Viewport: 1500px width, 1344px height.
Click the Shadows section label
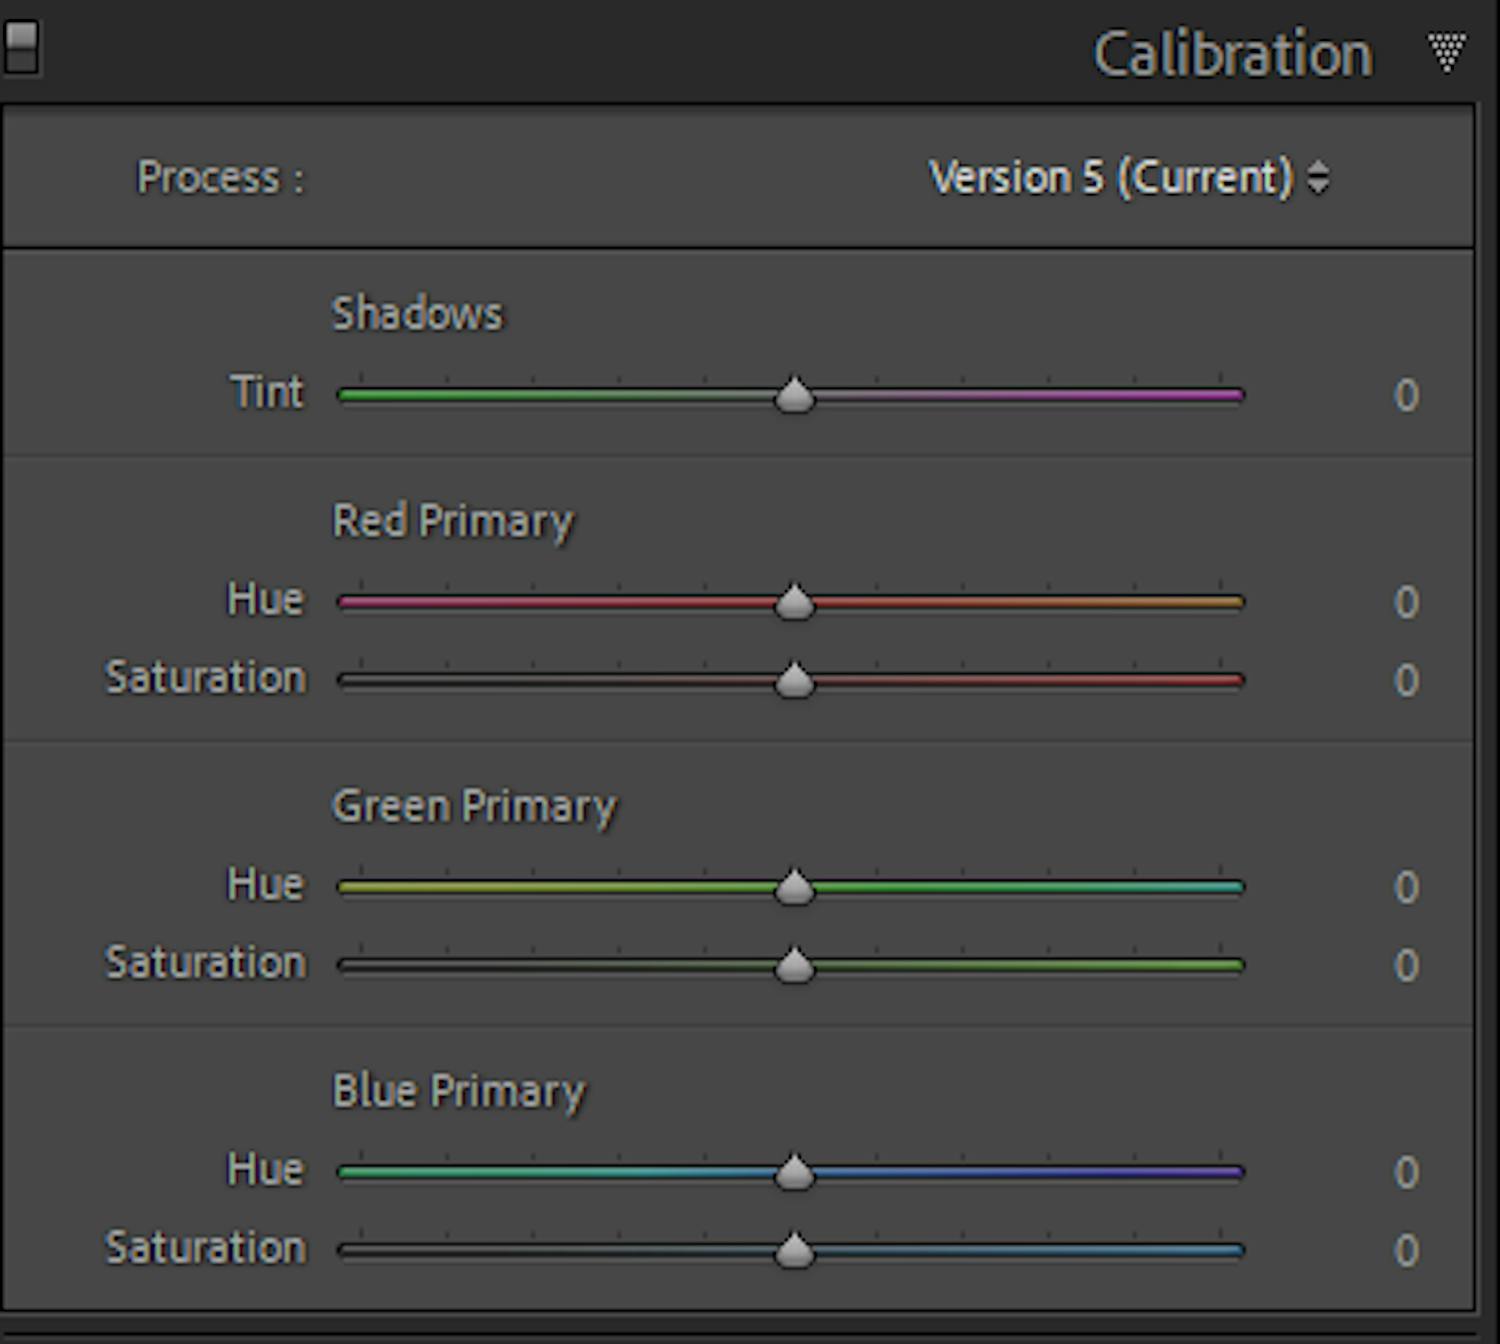tap(417, 314)
